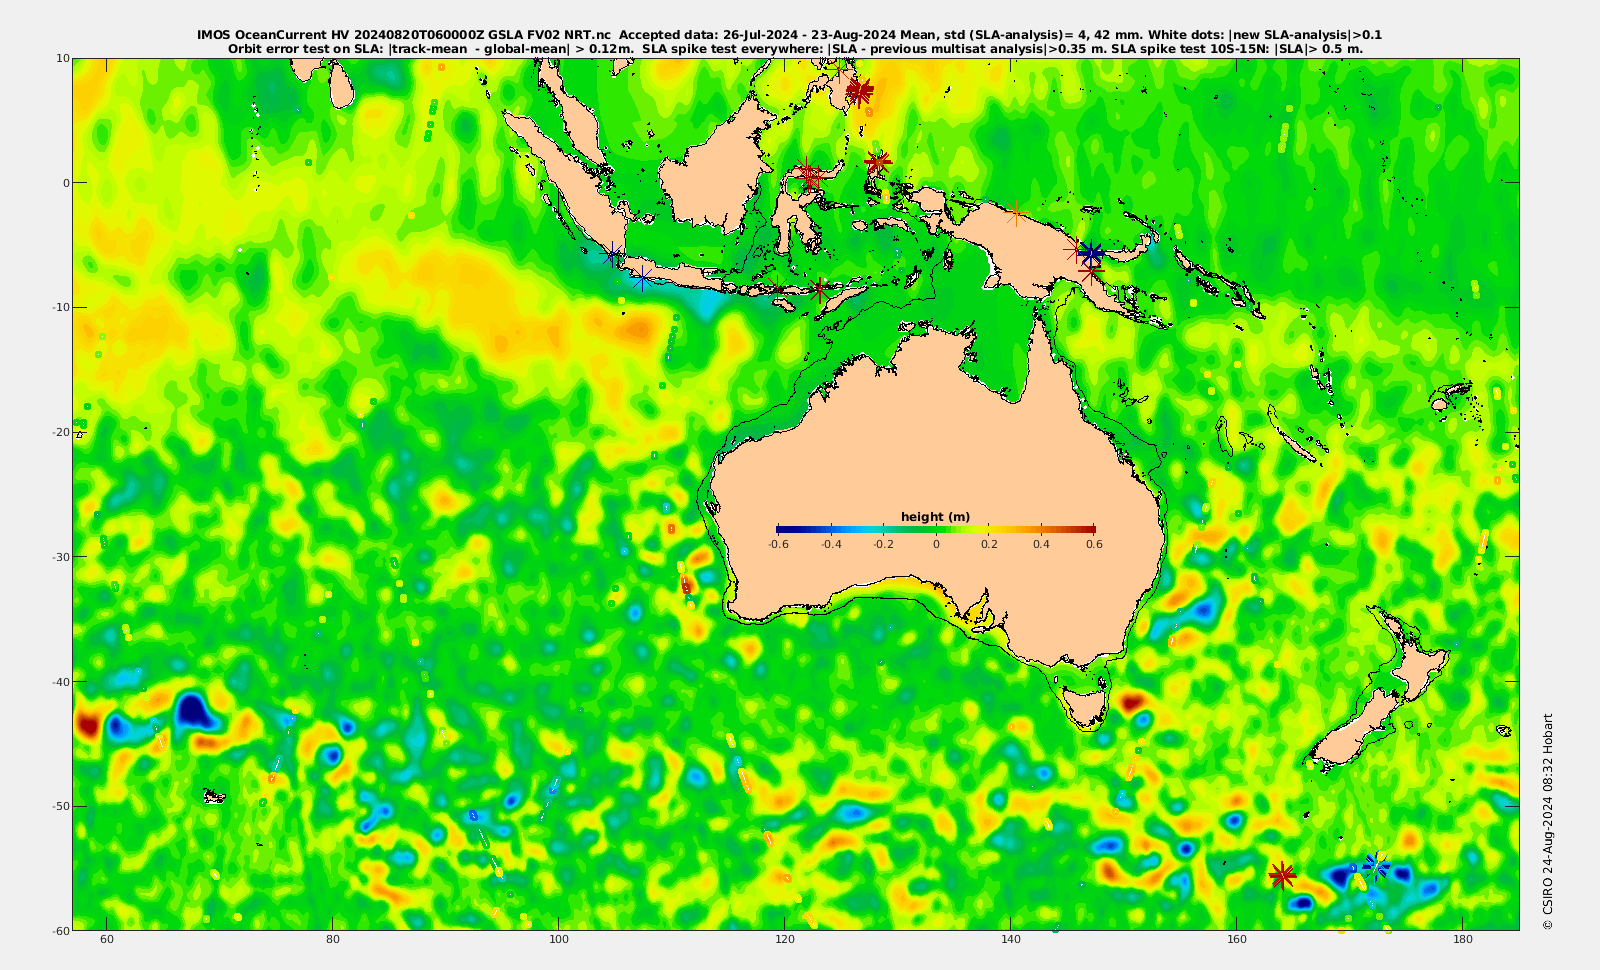The image size is (1600, 970).
Task: Click the file name "GSLA FV02 NRT.nc" in the title
Action: pyautogui.click(x=549, y=34)
